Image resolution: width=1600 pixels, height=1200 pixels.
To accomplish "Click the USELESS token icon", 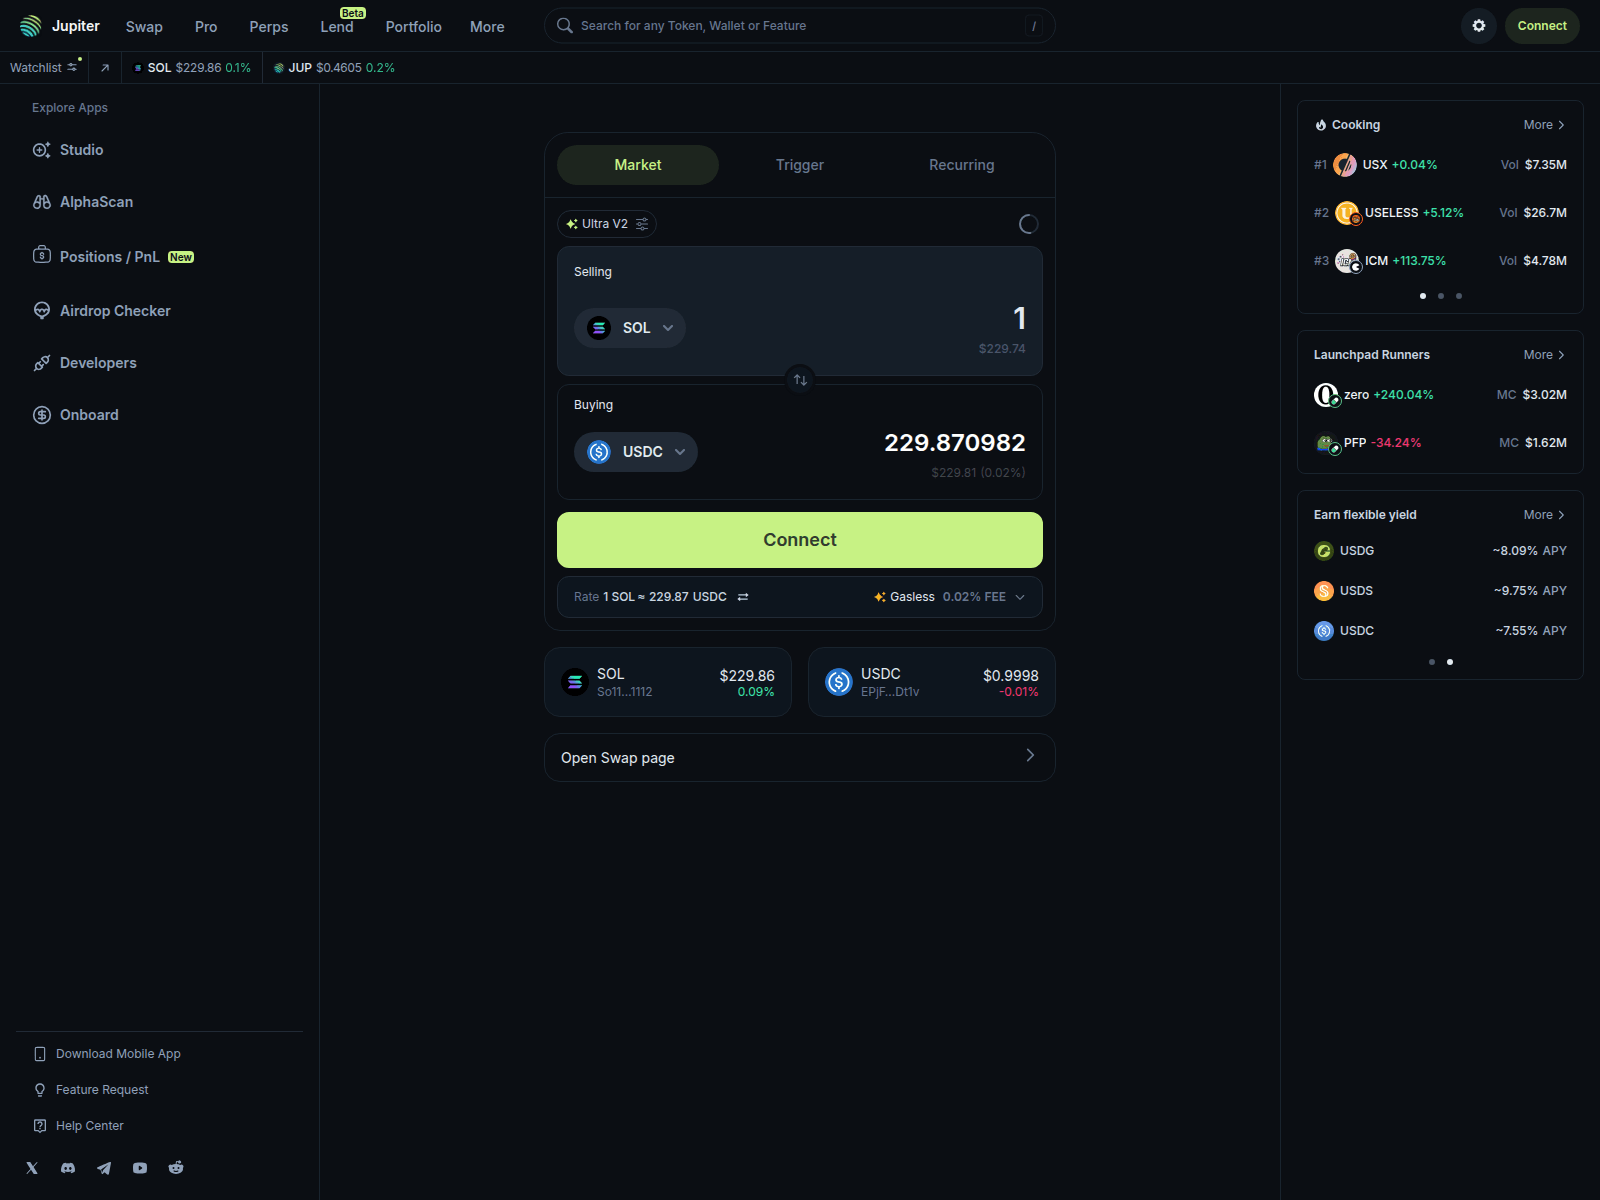I will coord(1348,213).
